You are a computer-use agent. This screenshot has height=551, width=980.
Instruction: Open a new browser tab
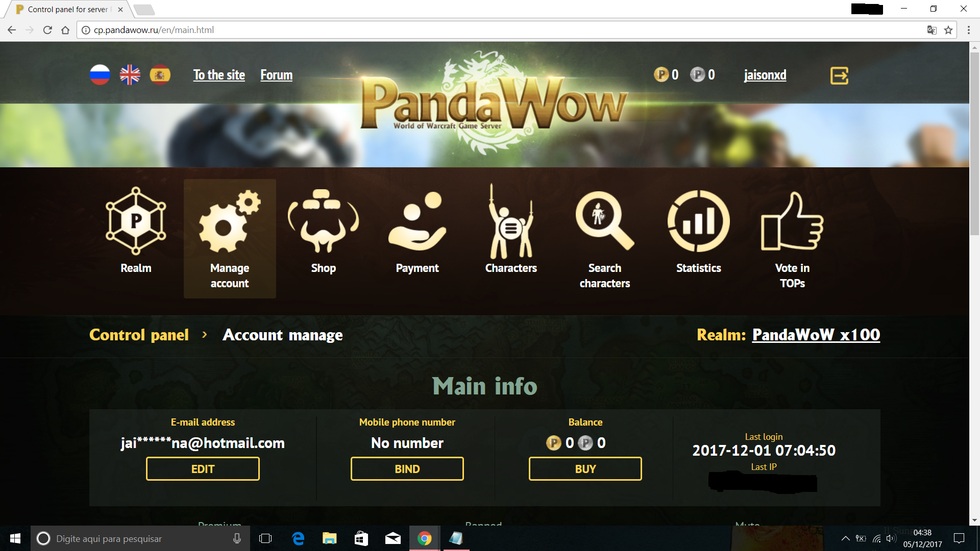pyautogui.click(x=144, y=9)
